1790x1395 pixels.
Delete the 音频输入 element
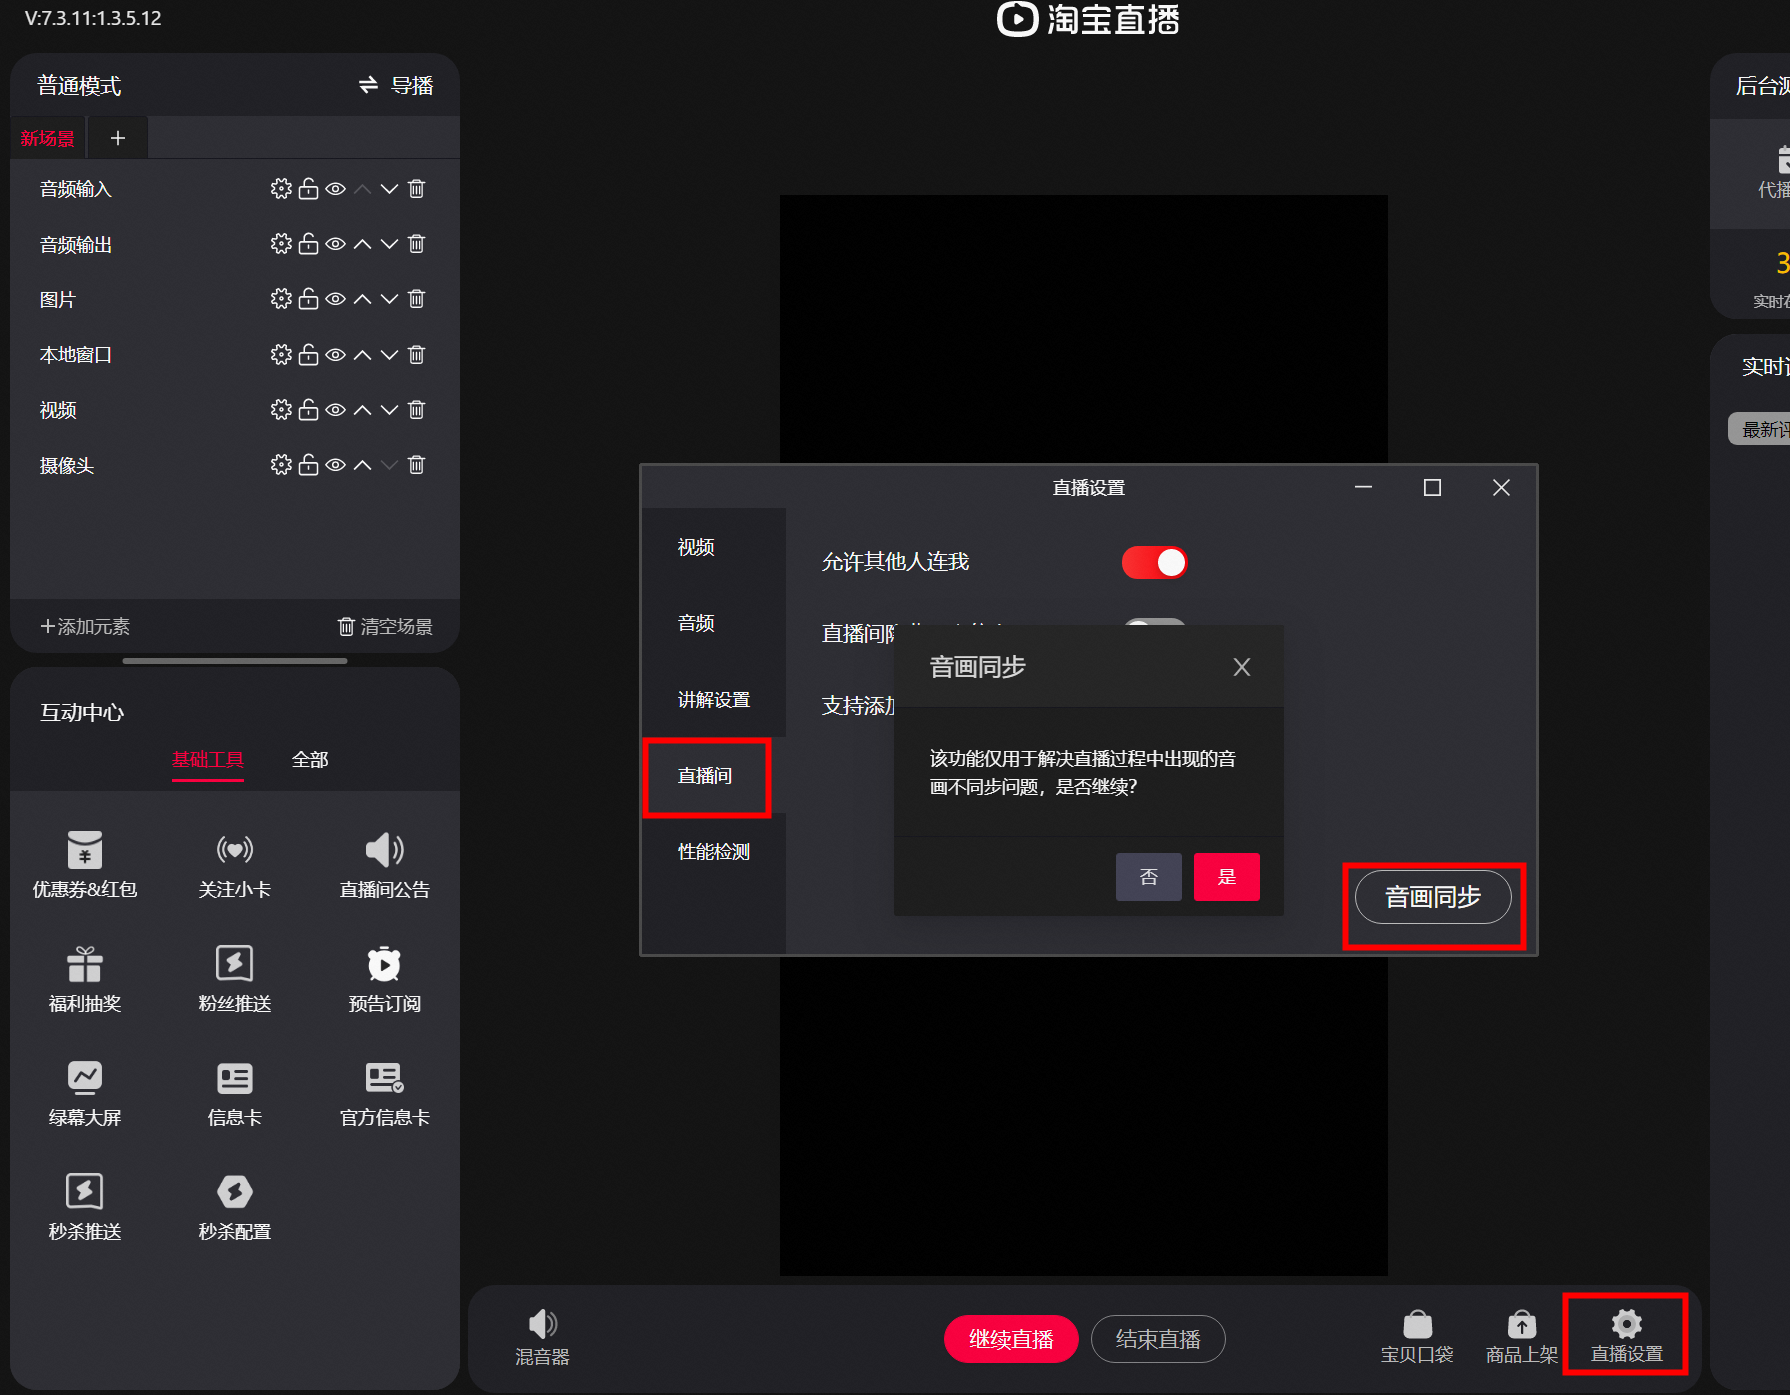click(x=417, y=189)
